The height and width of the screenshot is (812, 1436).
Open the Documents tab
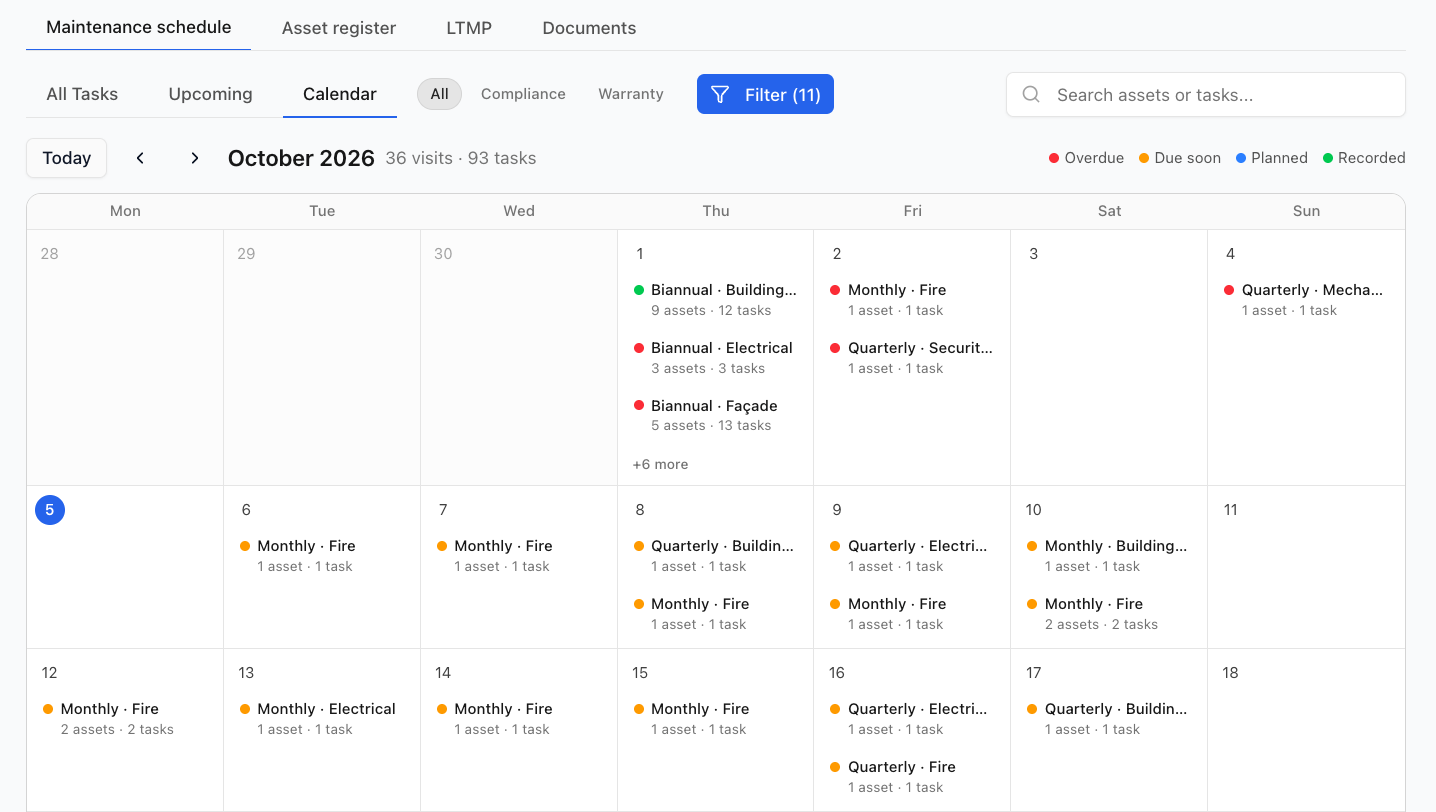tap(589, 28)
